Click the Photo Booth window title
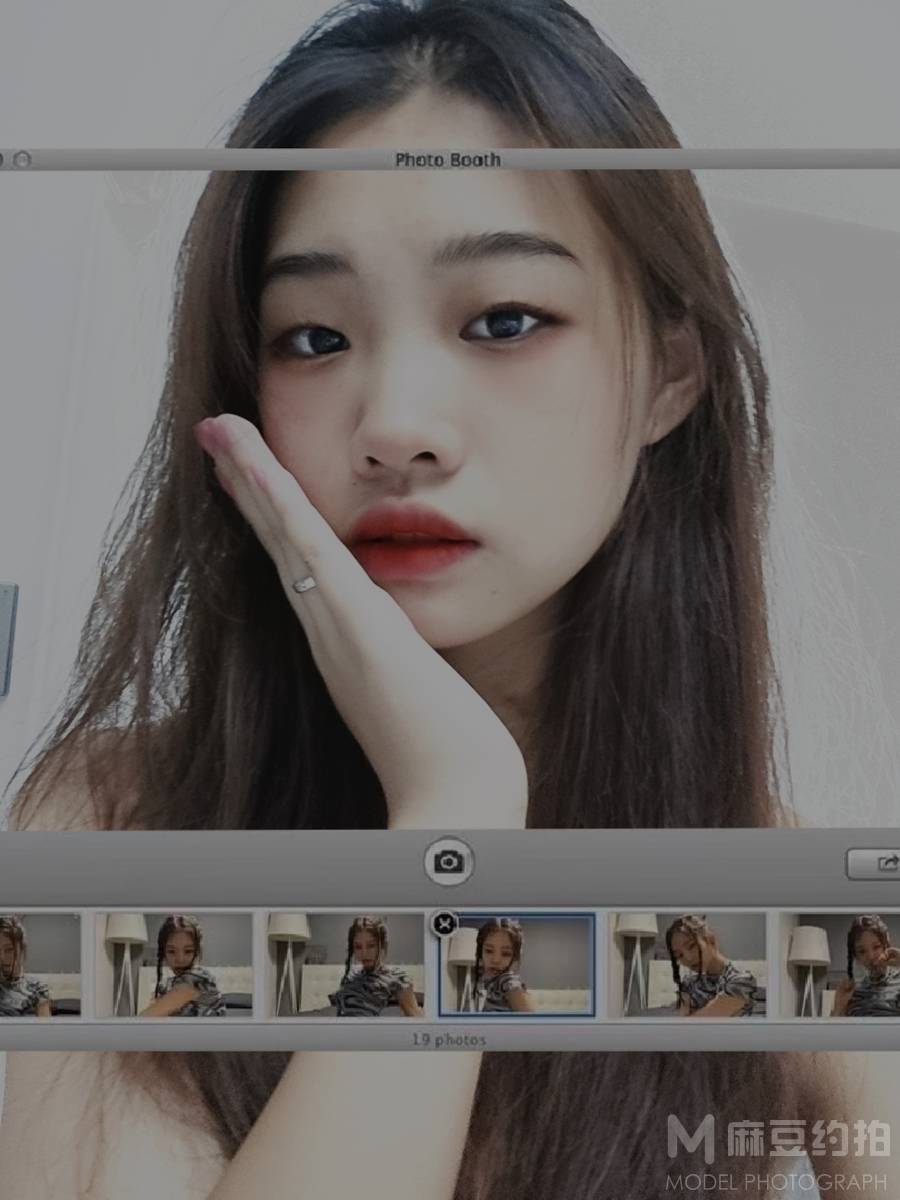The width and height of the screenshot is (900, 1200). pos(448,160)
